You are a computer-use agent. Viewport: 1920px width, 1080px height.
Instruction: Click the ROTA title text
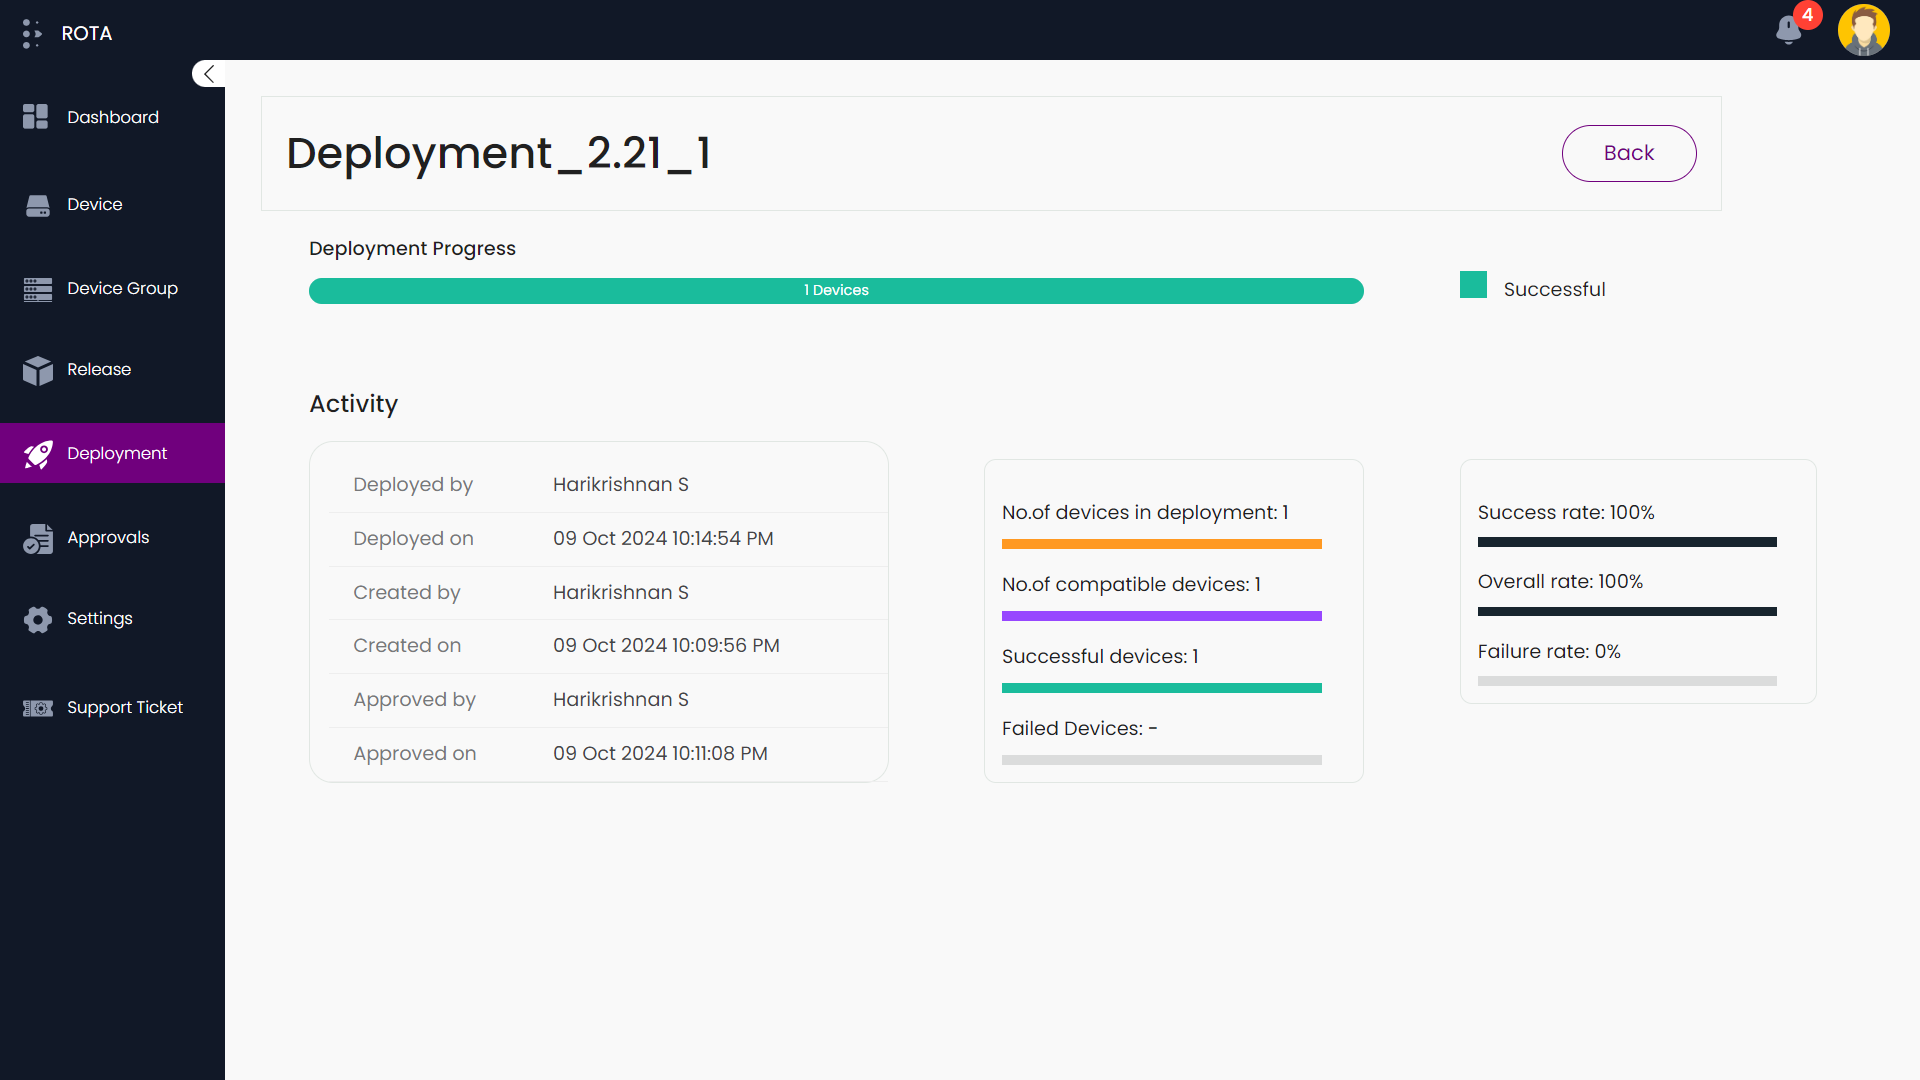coord(87,33)
